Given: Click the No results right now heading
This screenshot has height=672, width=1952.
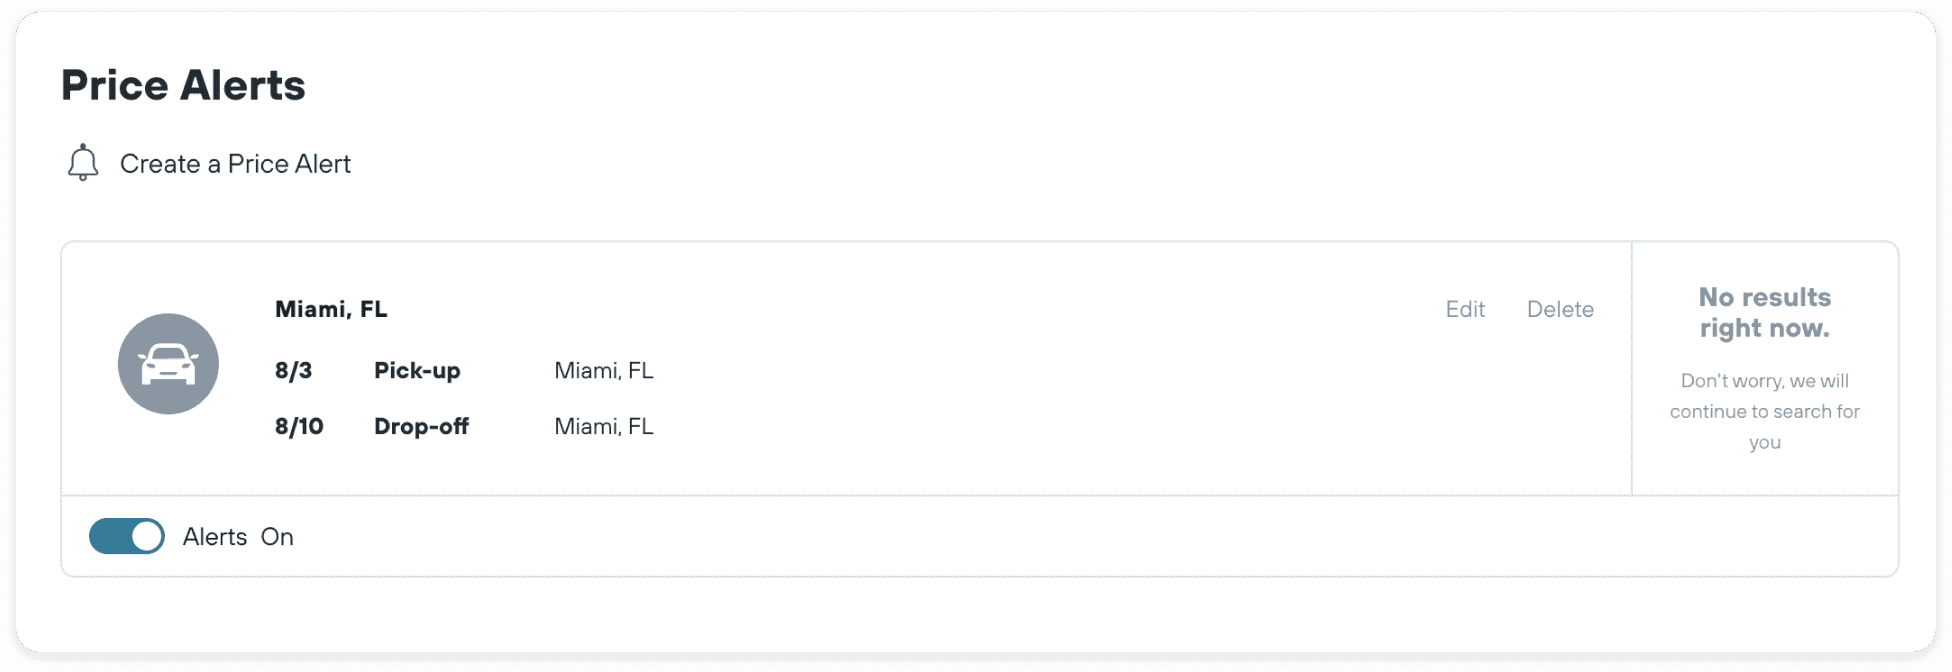Looking at the screenshot, I should click(x=1765, y=312).
